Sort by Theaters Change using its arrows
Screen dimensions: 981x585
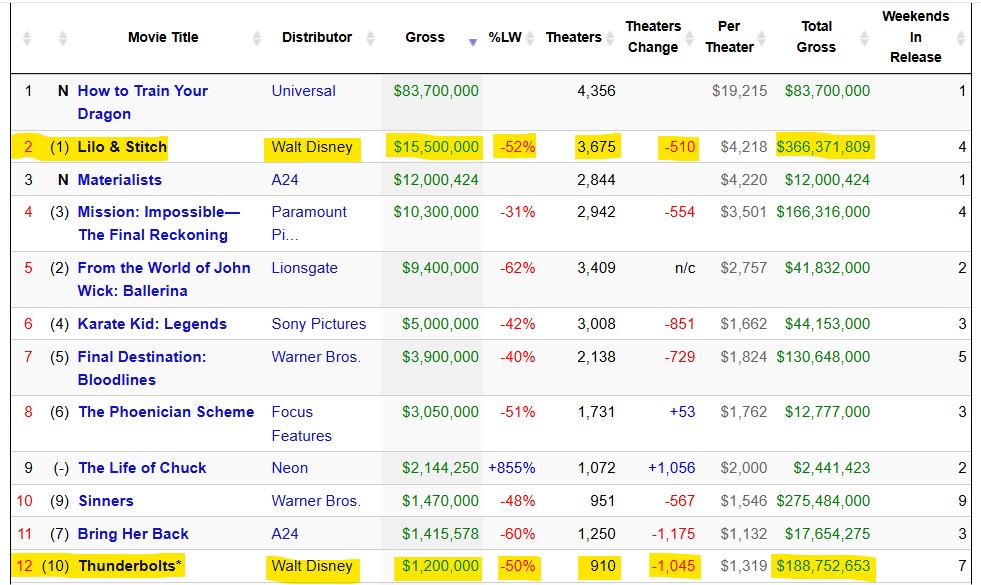point(689,38)
